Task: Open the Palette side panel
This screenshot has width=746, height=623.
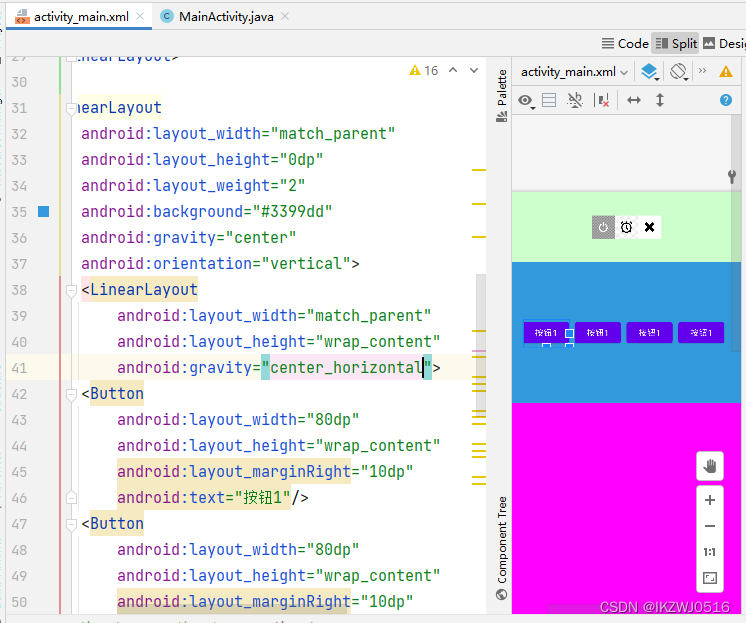Action: pos(502,95)
